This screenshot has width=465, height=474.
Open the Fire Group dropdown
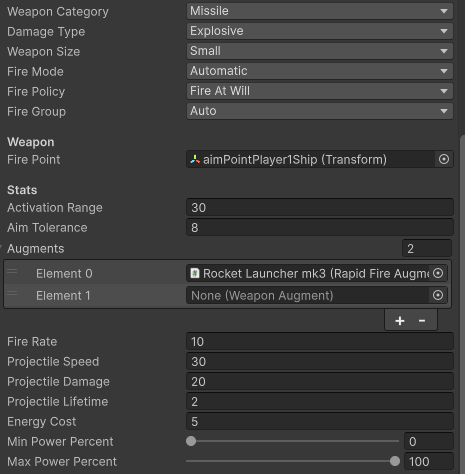319,111
